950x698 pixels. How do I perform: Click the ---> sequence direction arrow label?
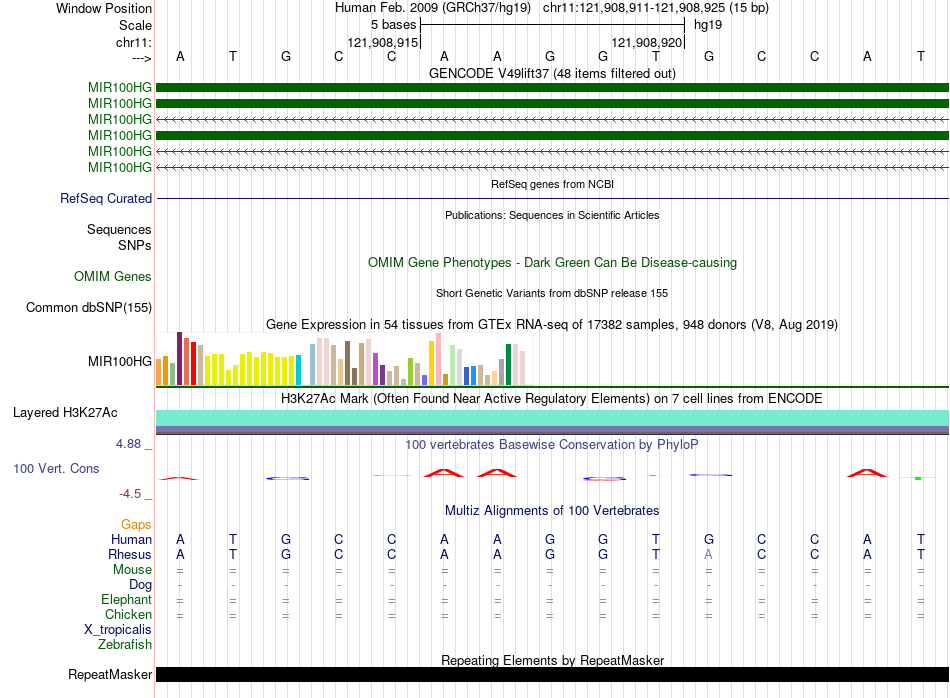142,58
